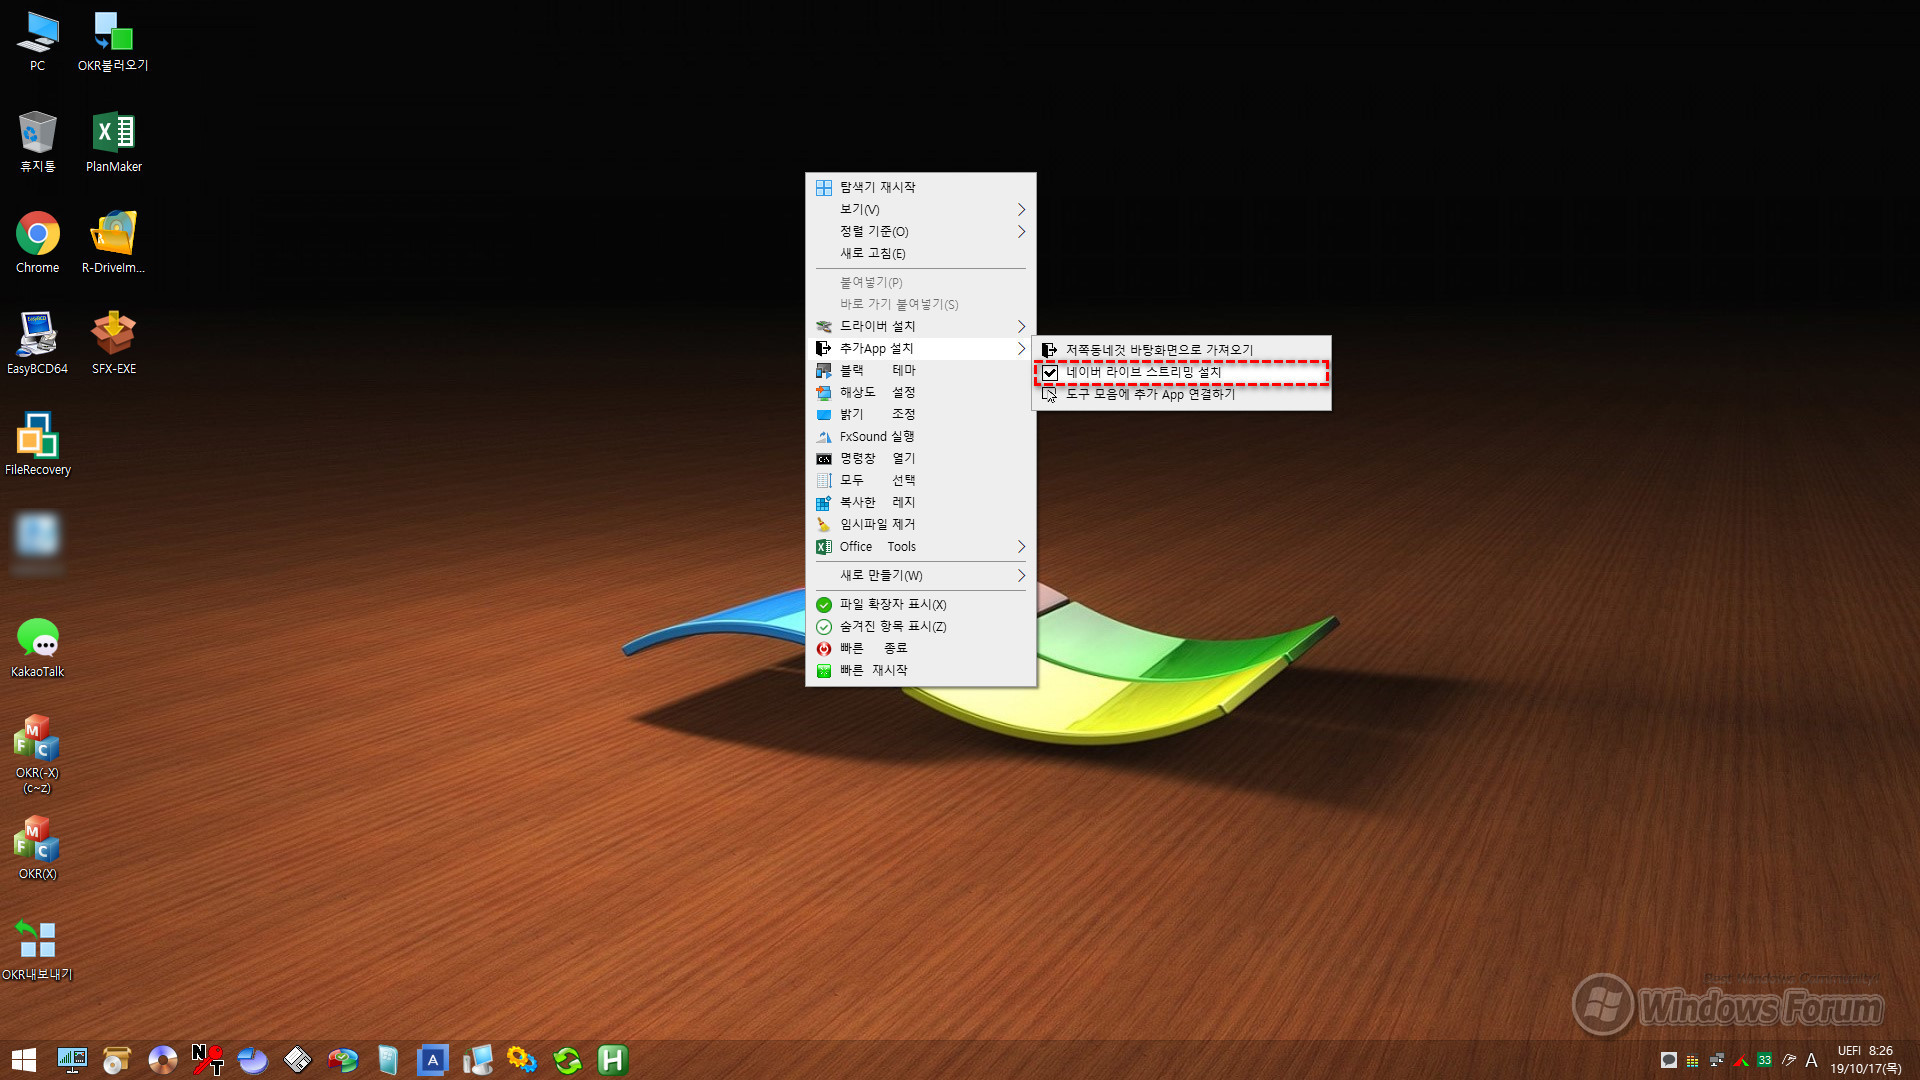
Task: Select the EasyBCD64 desktop icon
Action: 37,344
